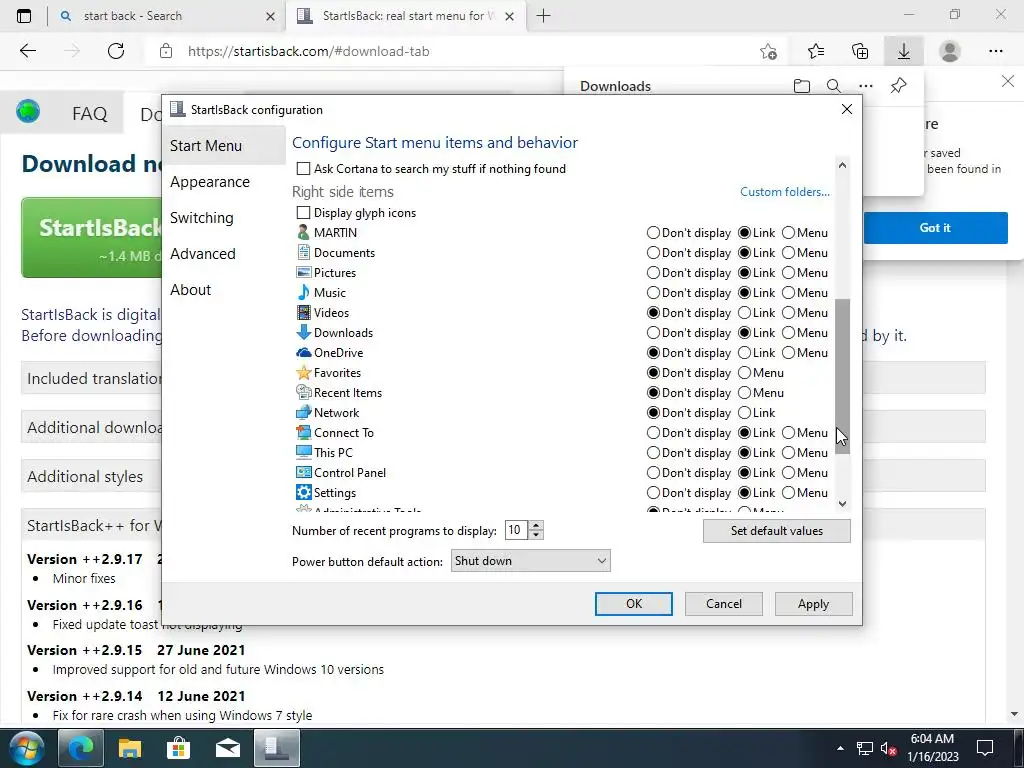Open Mail app from taskbar
Image resolution: width=1024 pixels, height=768 pixels.
click(x=227, y=748)
